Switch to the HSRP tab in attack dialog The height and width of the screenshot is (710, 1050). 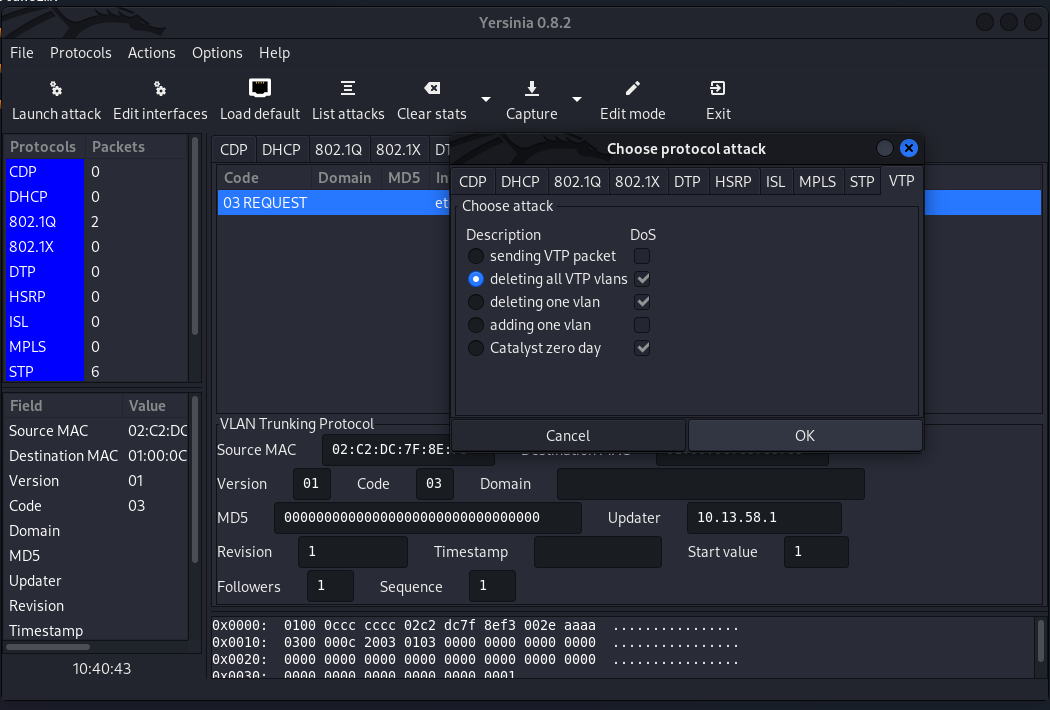click(734, 181)
